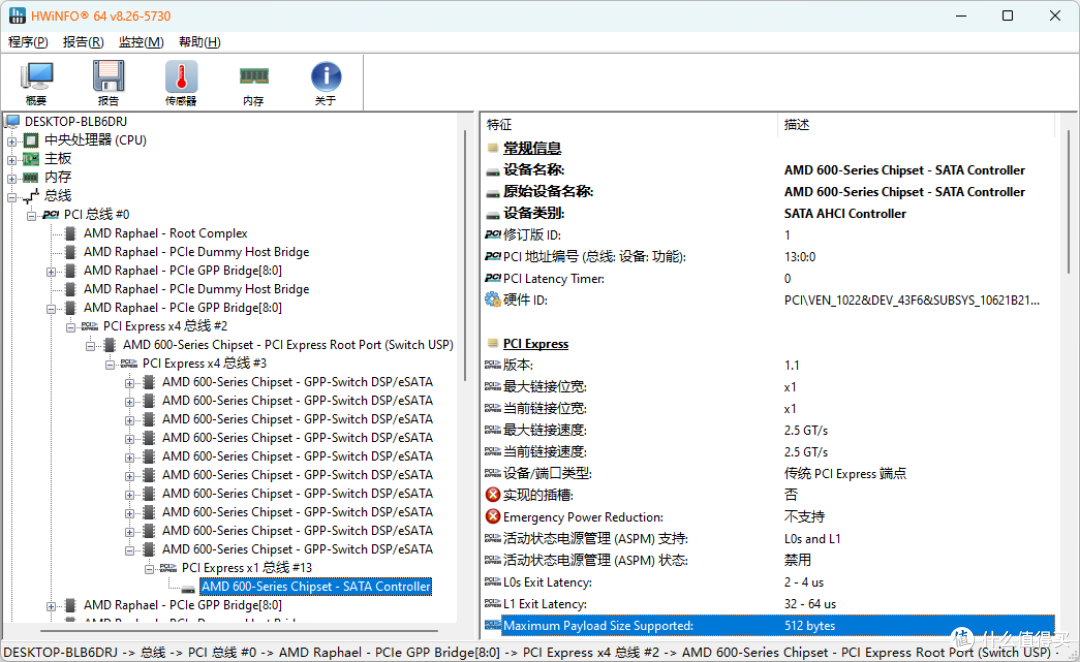The image size is (1080, 662).
Task: Expand the 内存 tree node
Action: [x=12, y=178]
